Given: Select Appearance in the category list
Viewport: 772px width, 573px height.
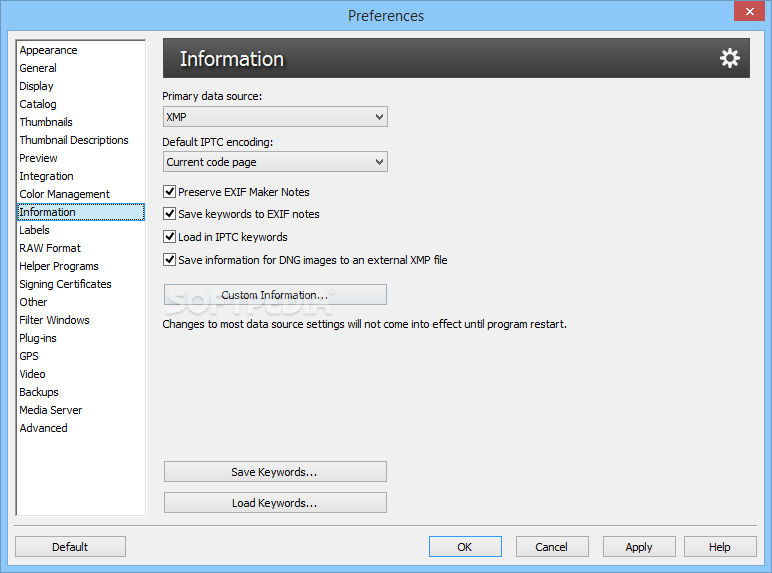Looking at the screenshot, I should click(x=48, y=50).
